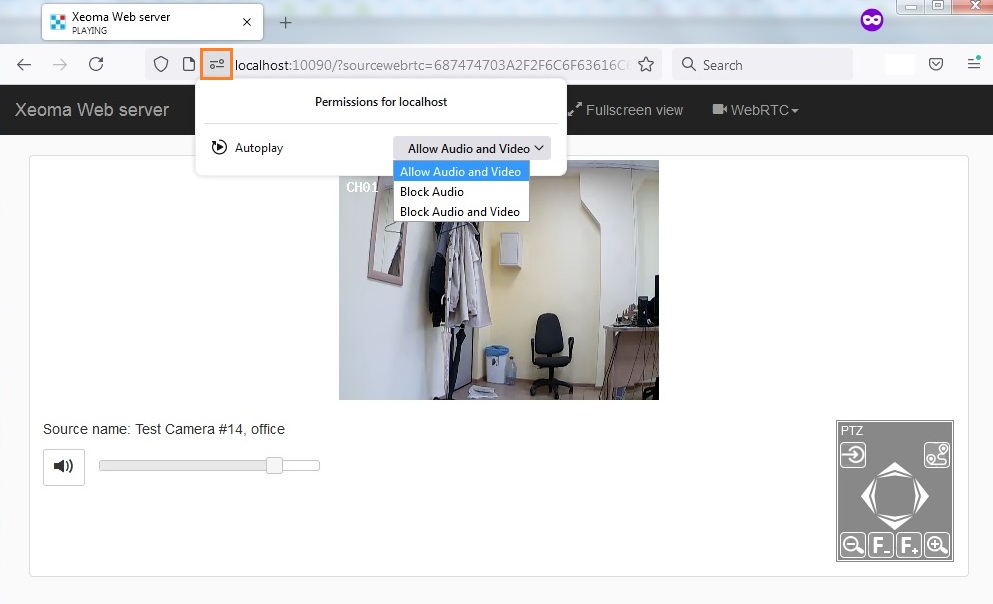Open a new tab with the plus button
Screen dimensions: 993x604
click(x=286, y=23)
